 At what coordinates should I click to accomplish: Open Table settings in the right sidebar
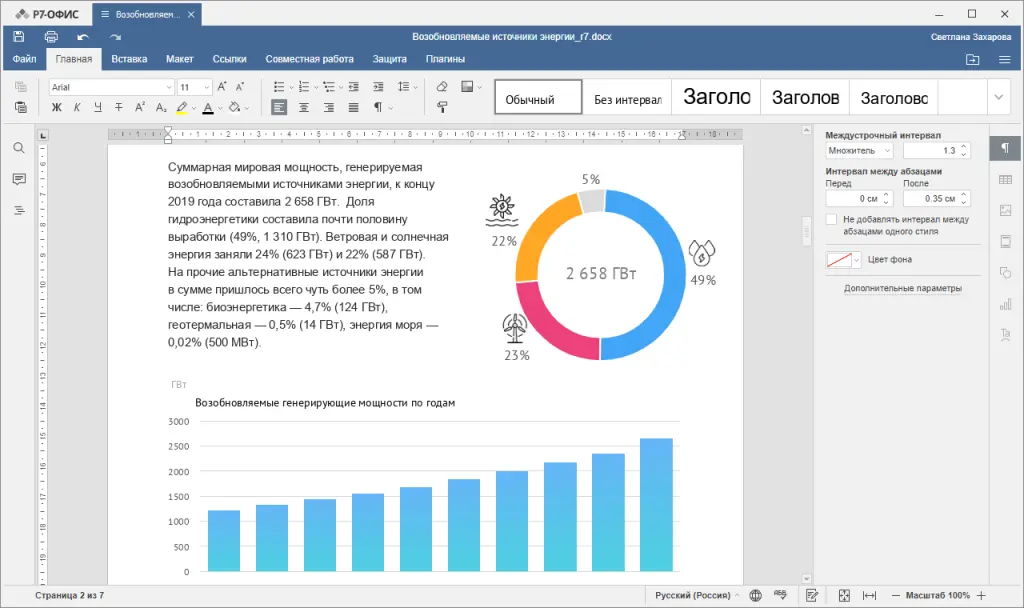pos(1006,180)
